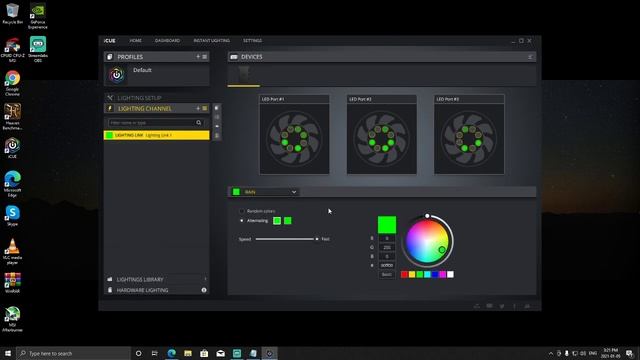Open Google Chrome desktop shortcut
The height and width of the screenshot is (360, 640).
[12, 83]
